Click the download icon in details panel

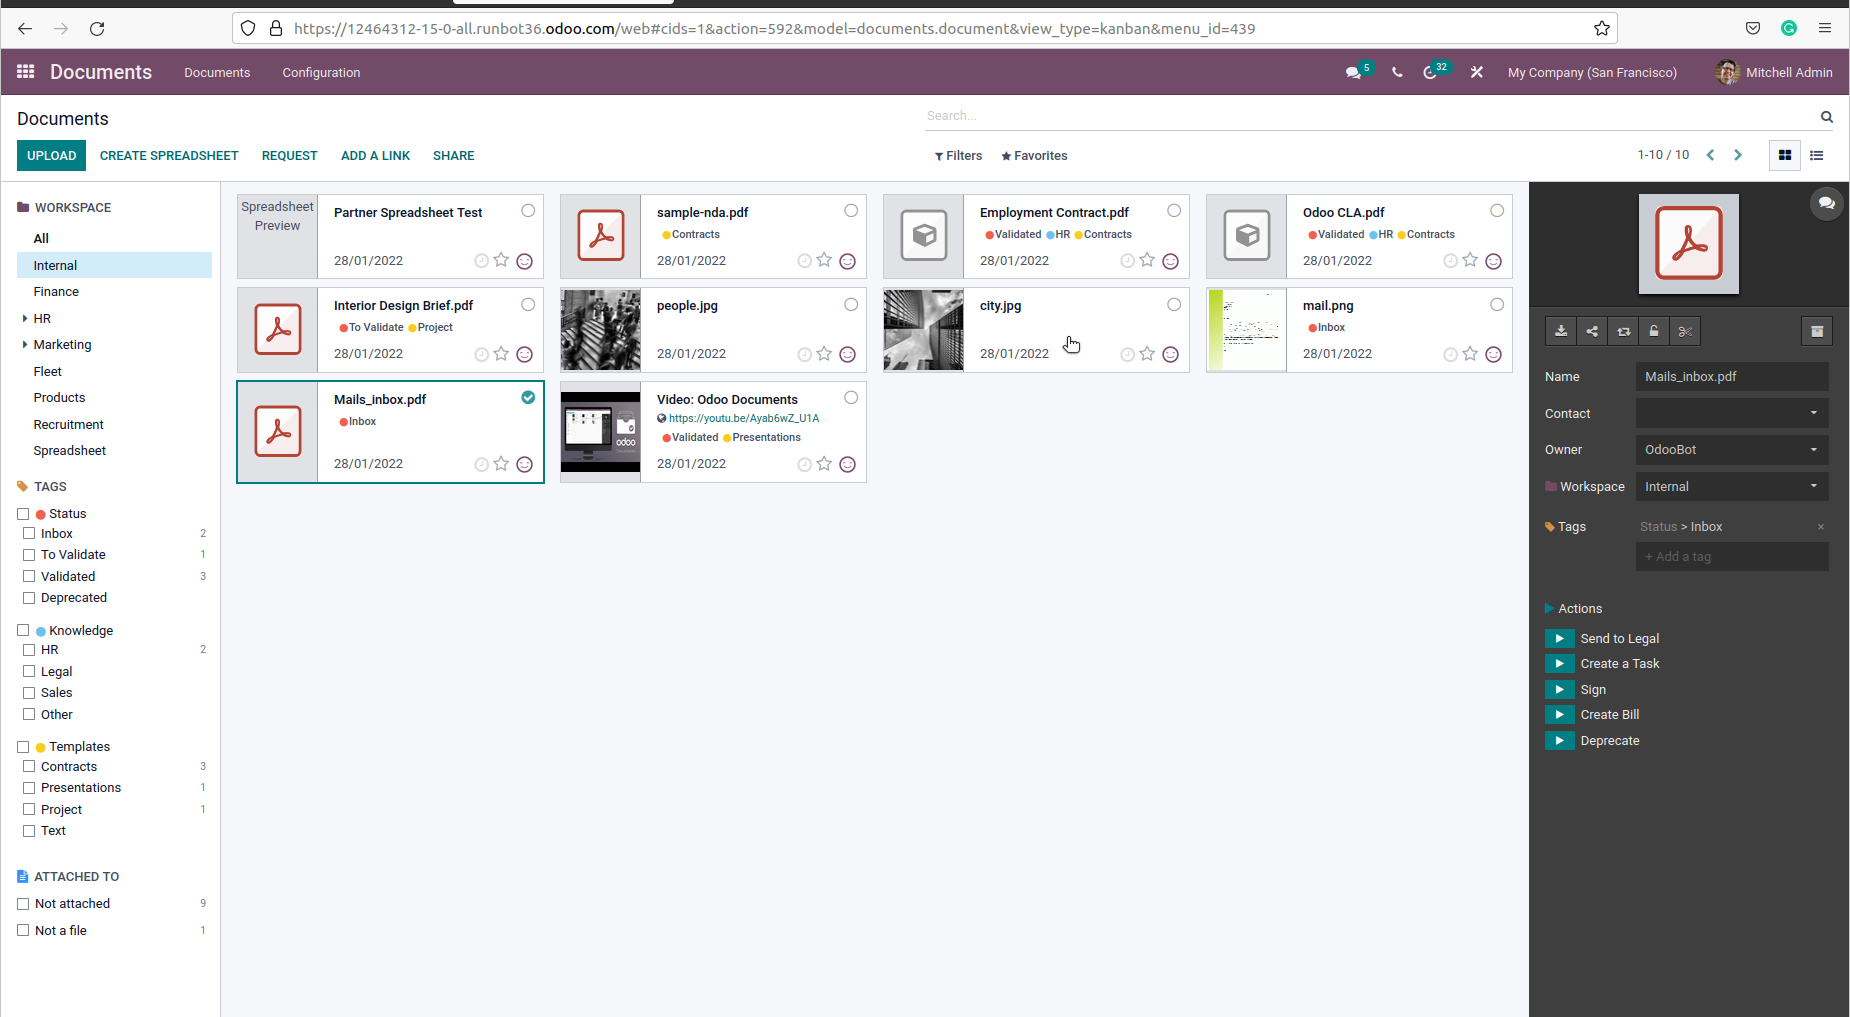[x=1561, y=331]
